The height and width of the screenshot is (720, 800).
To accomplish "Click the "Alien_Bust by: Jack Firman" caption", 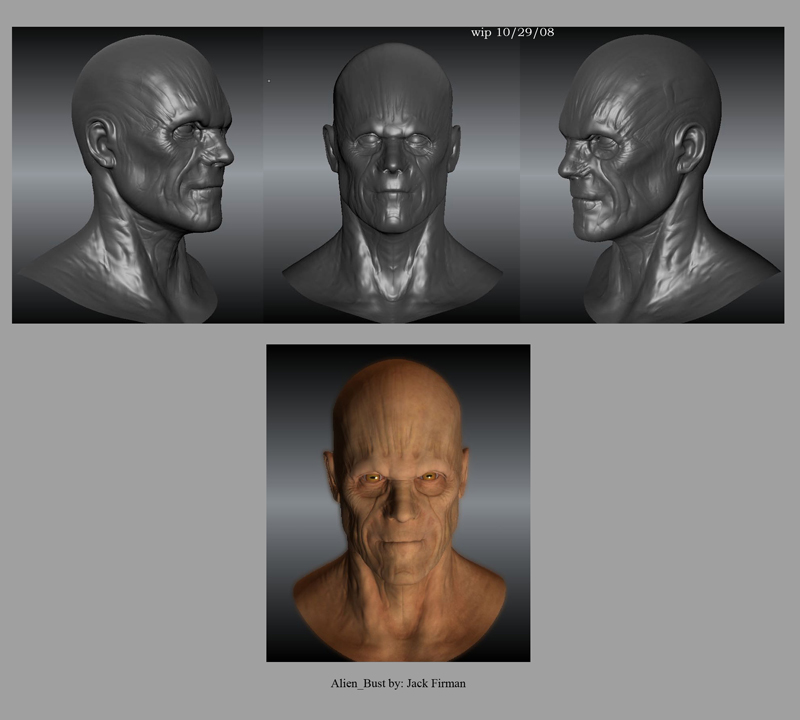I will point(397,683).
